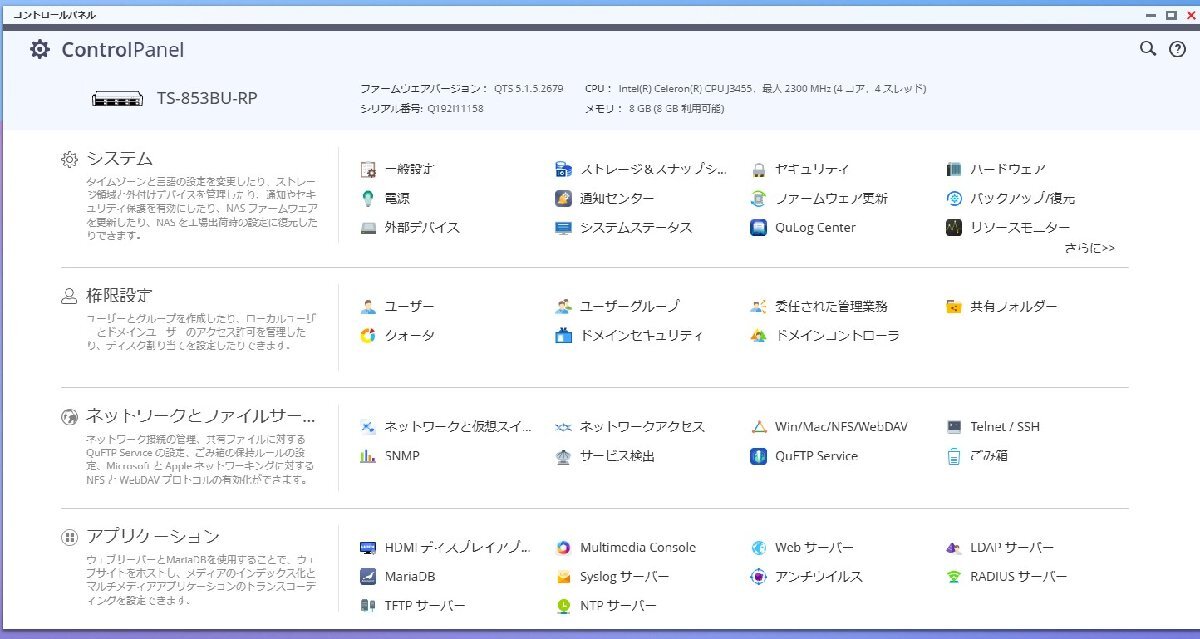Click the TS-853BU-RP model name

click(x=205, y=98)
